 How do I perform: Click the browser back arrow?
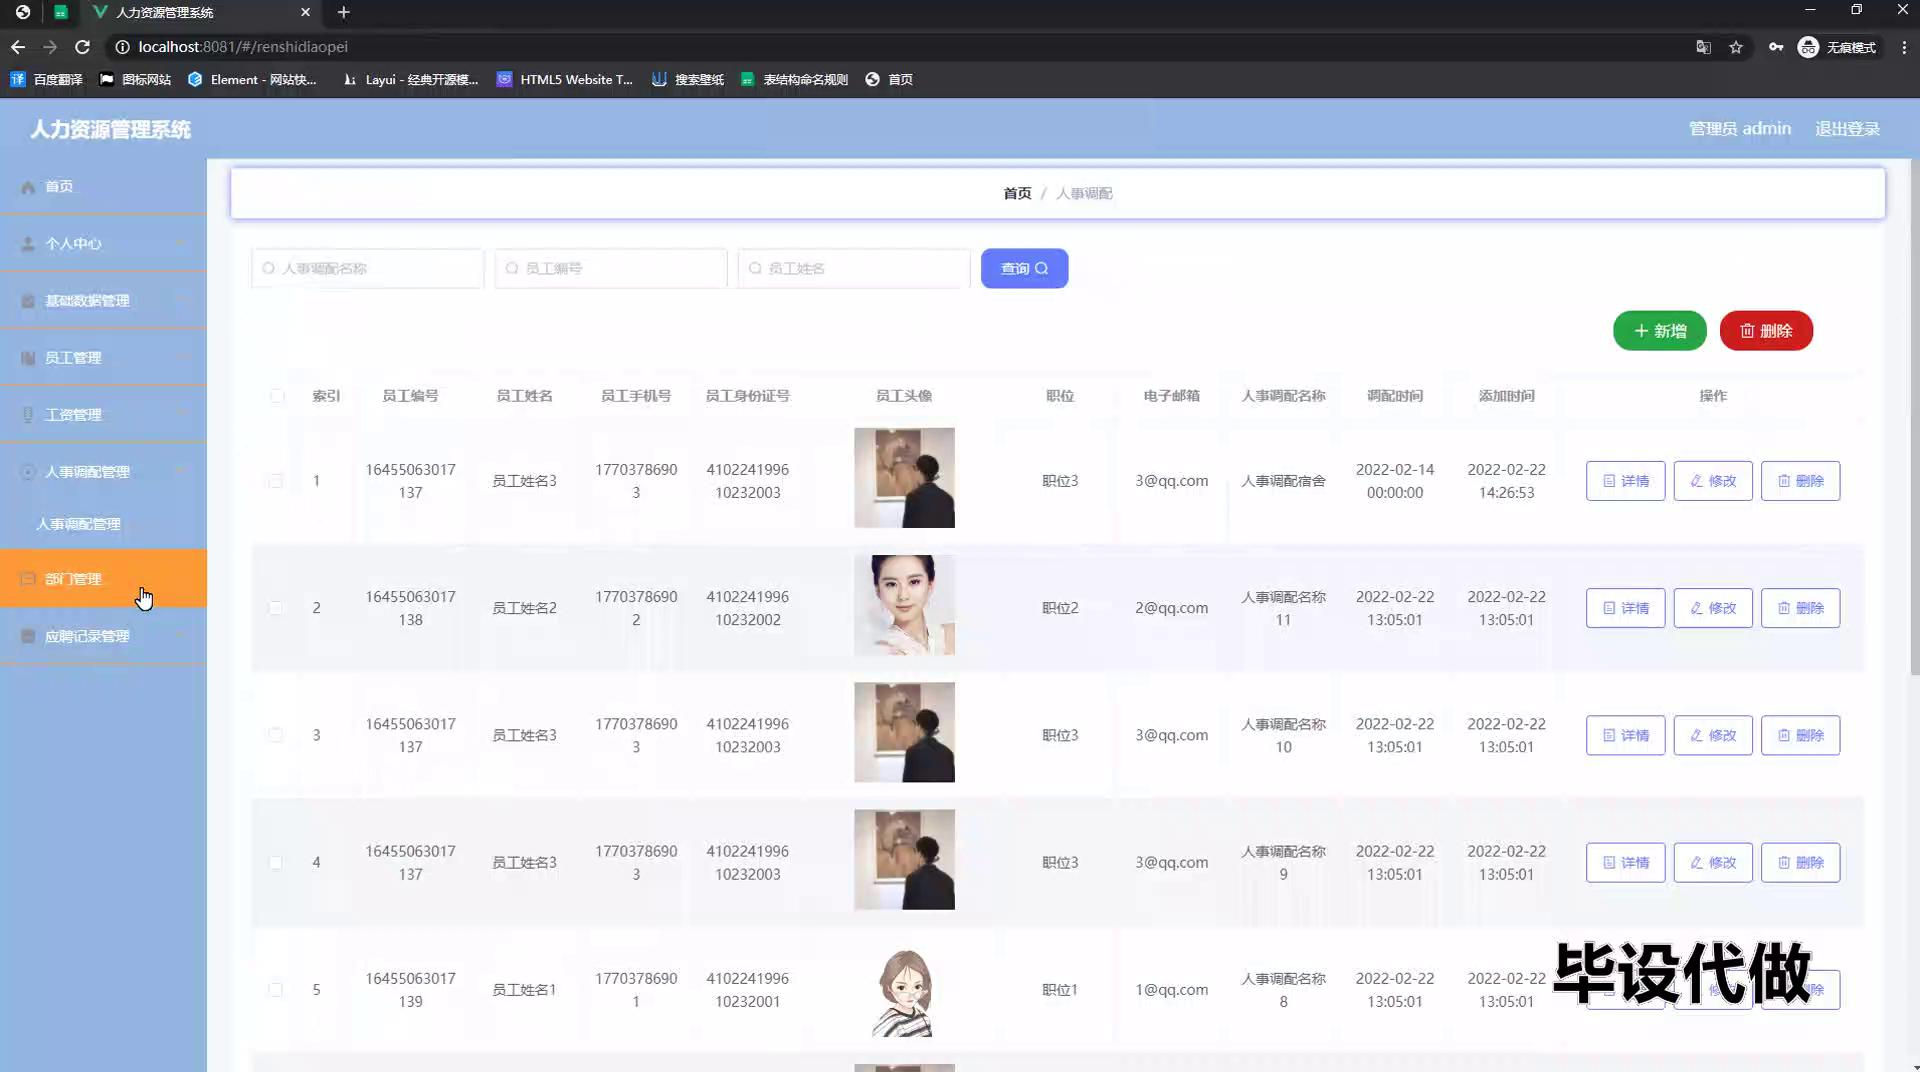(18, 47)
